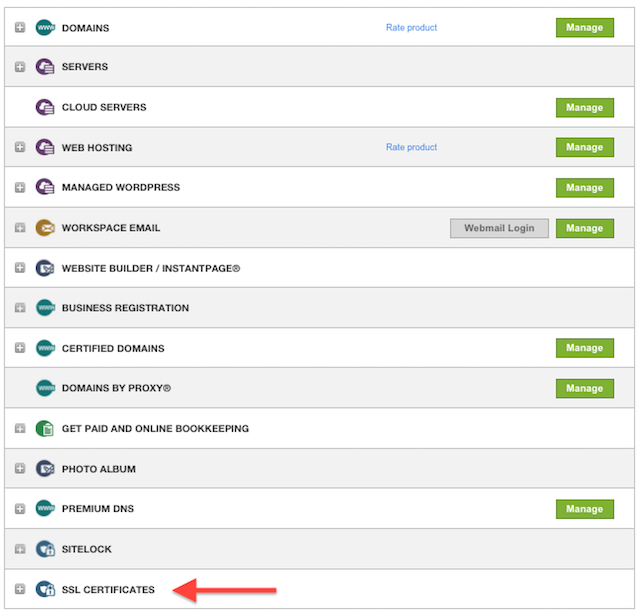
Task: Expand the Get Paid and Online Bookkeeping row
Action: click(20, 428)
